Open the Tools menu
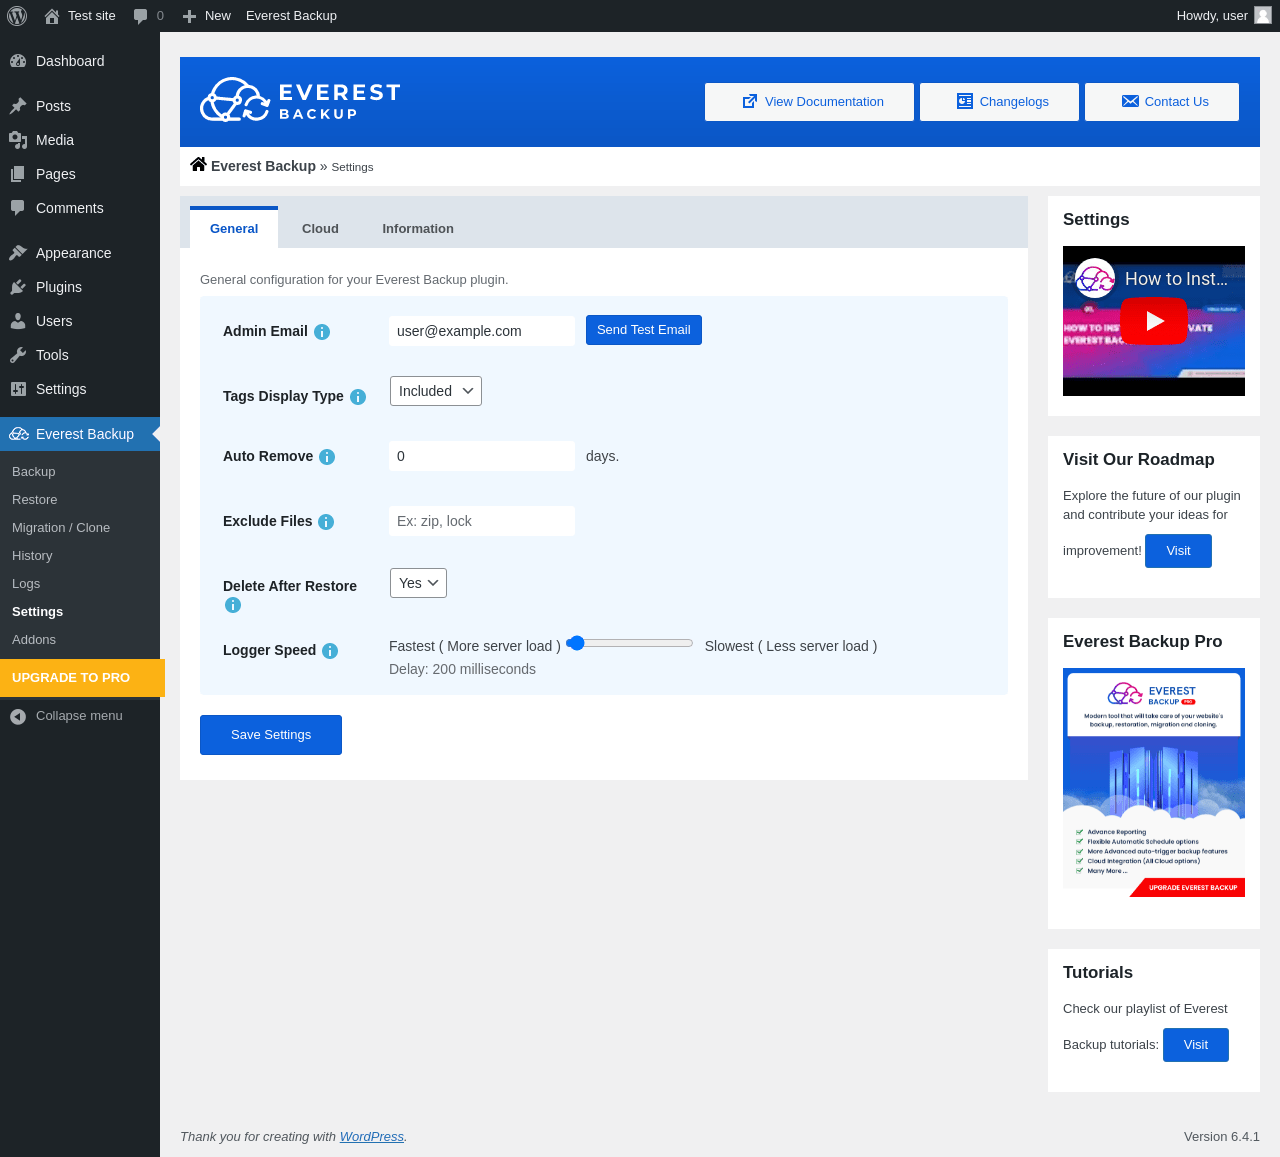The image size is (1280, 1157). [x=80, y=355]
